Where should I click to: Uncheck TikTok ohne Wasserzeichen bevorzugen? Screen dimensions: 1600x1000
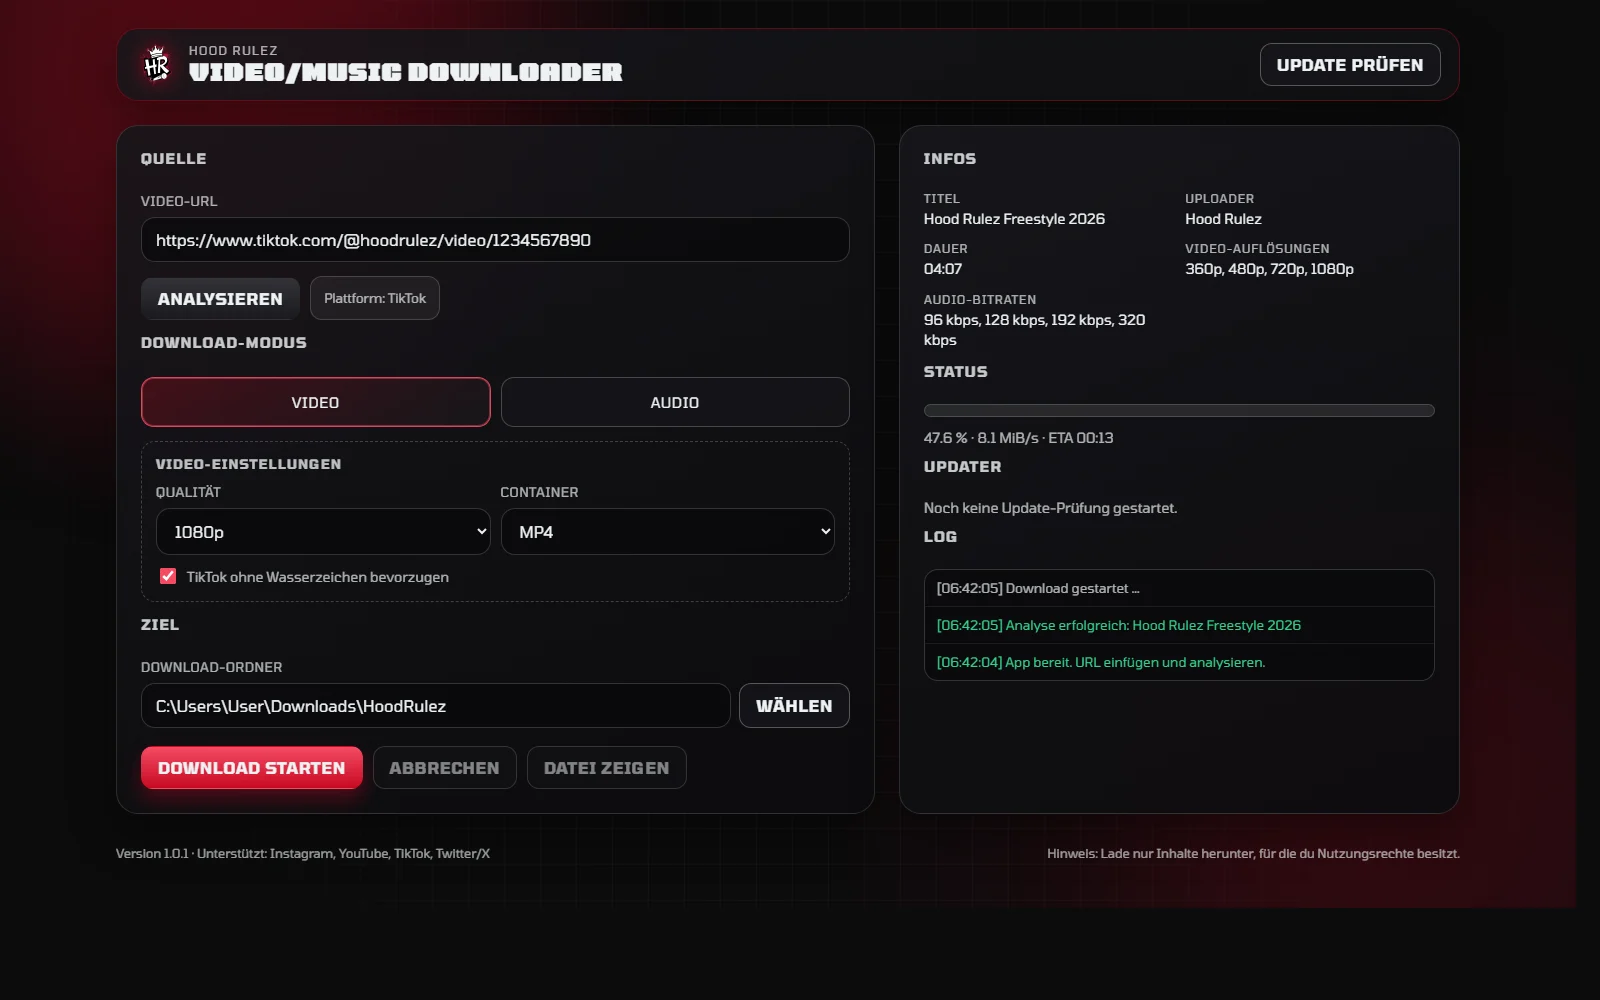(167, 576)
